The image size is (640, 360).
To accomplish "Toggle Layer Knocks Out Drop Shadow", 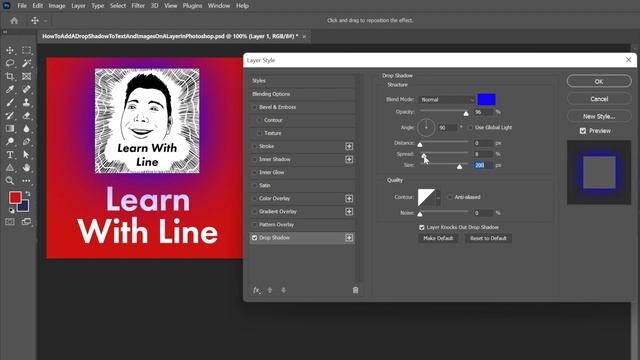I will (x=422, y=227).
